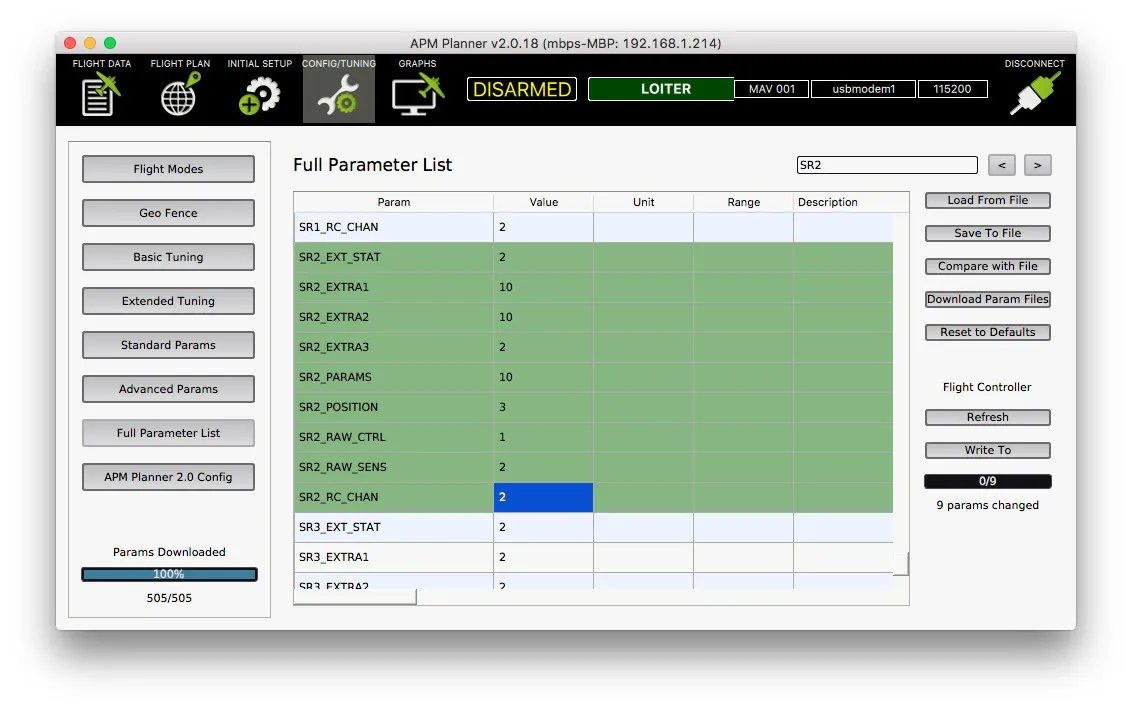Go to next search result arrow
The height and width of the screenshot is (710, 1132).
click(x=1038, y=165)
